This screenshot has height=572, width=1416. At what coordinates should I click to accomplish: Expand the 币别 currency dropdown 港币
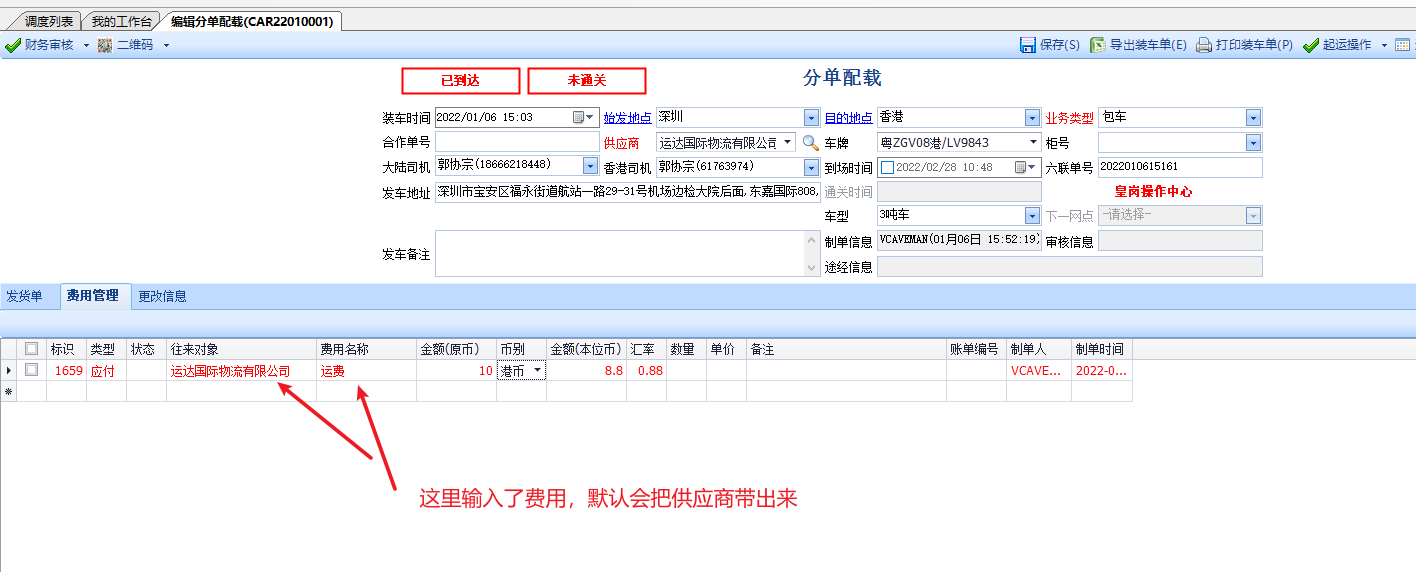tap(538, 370)
